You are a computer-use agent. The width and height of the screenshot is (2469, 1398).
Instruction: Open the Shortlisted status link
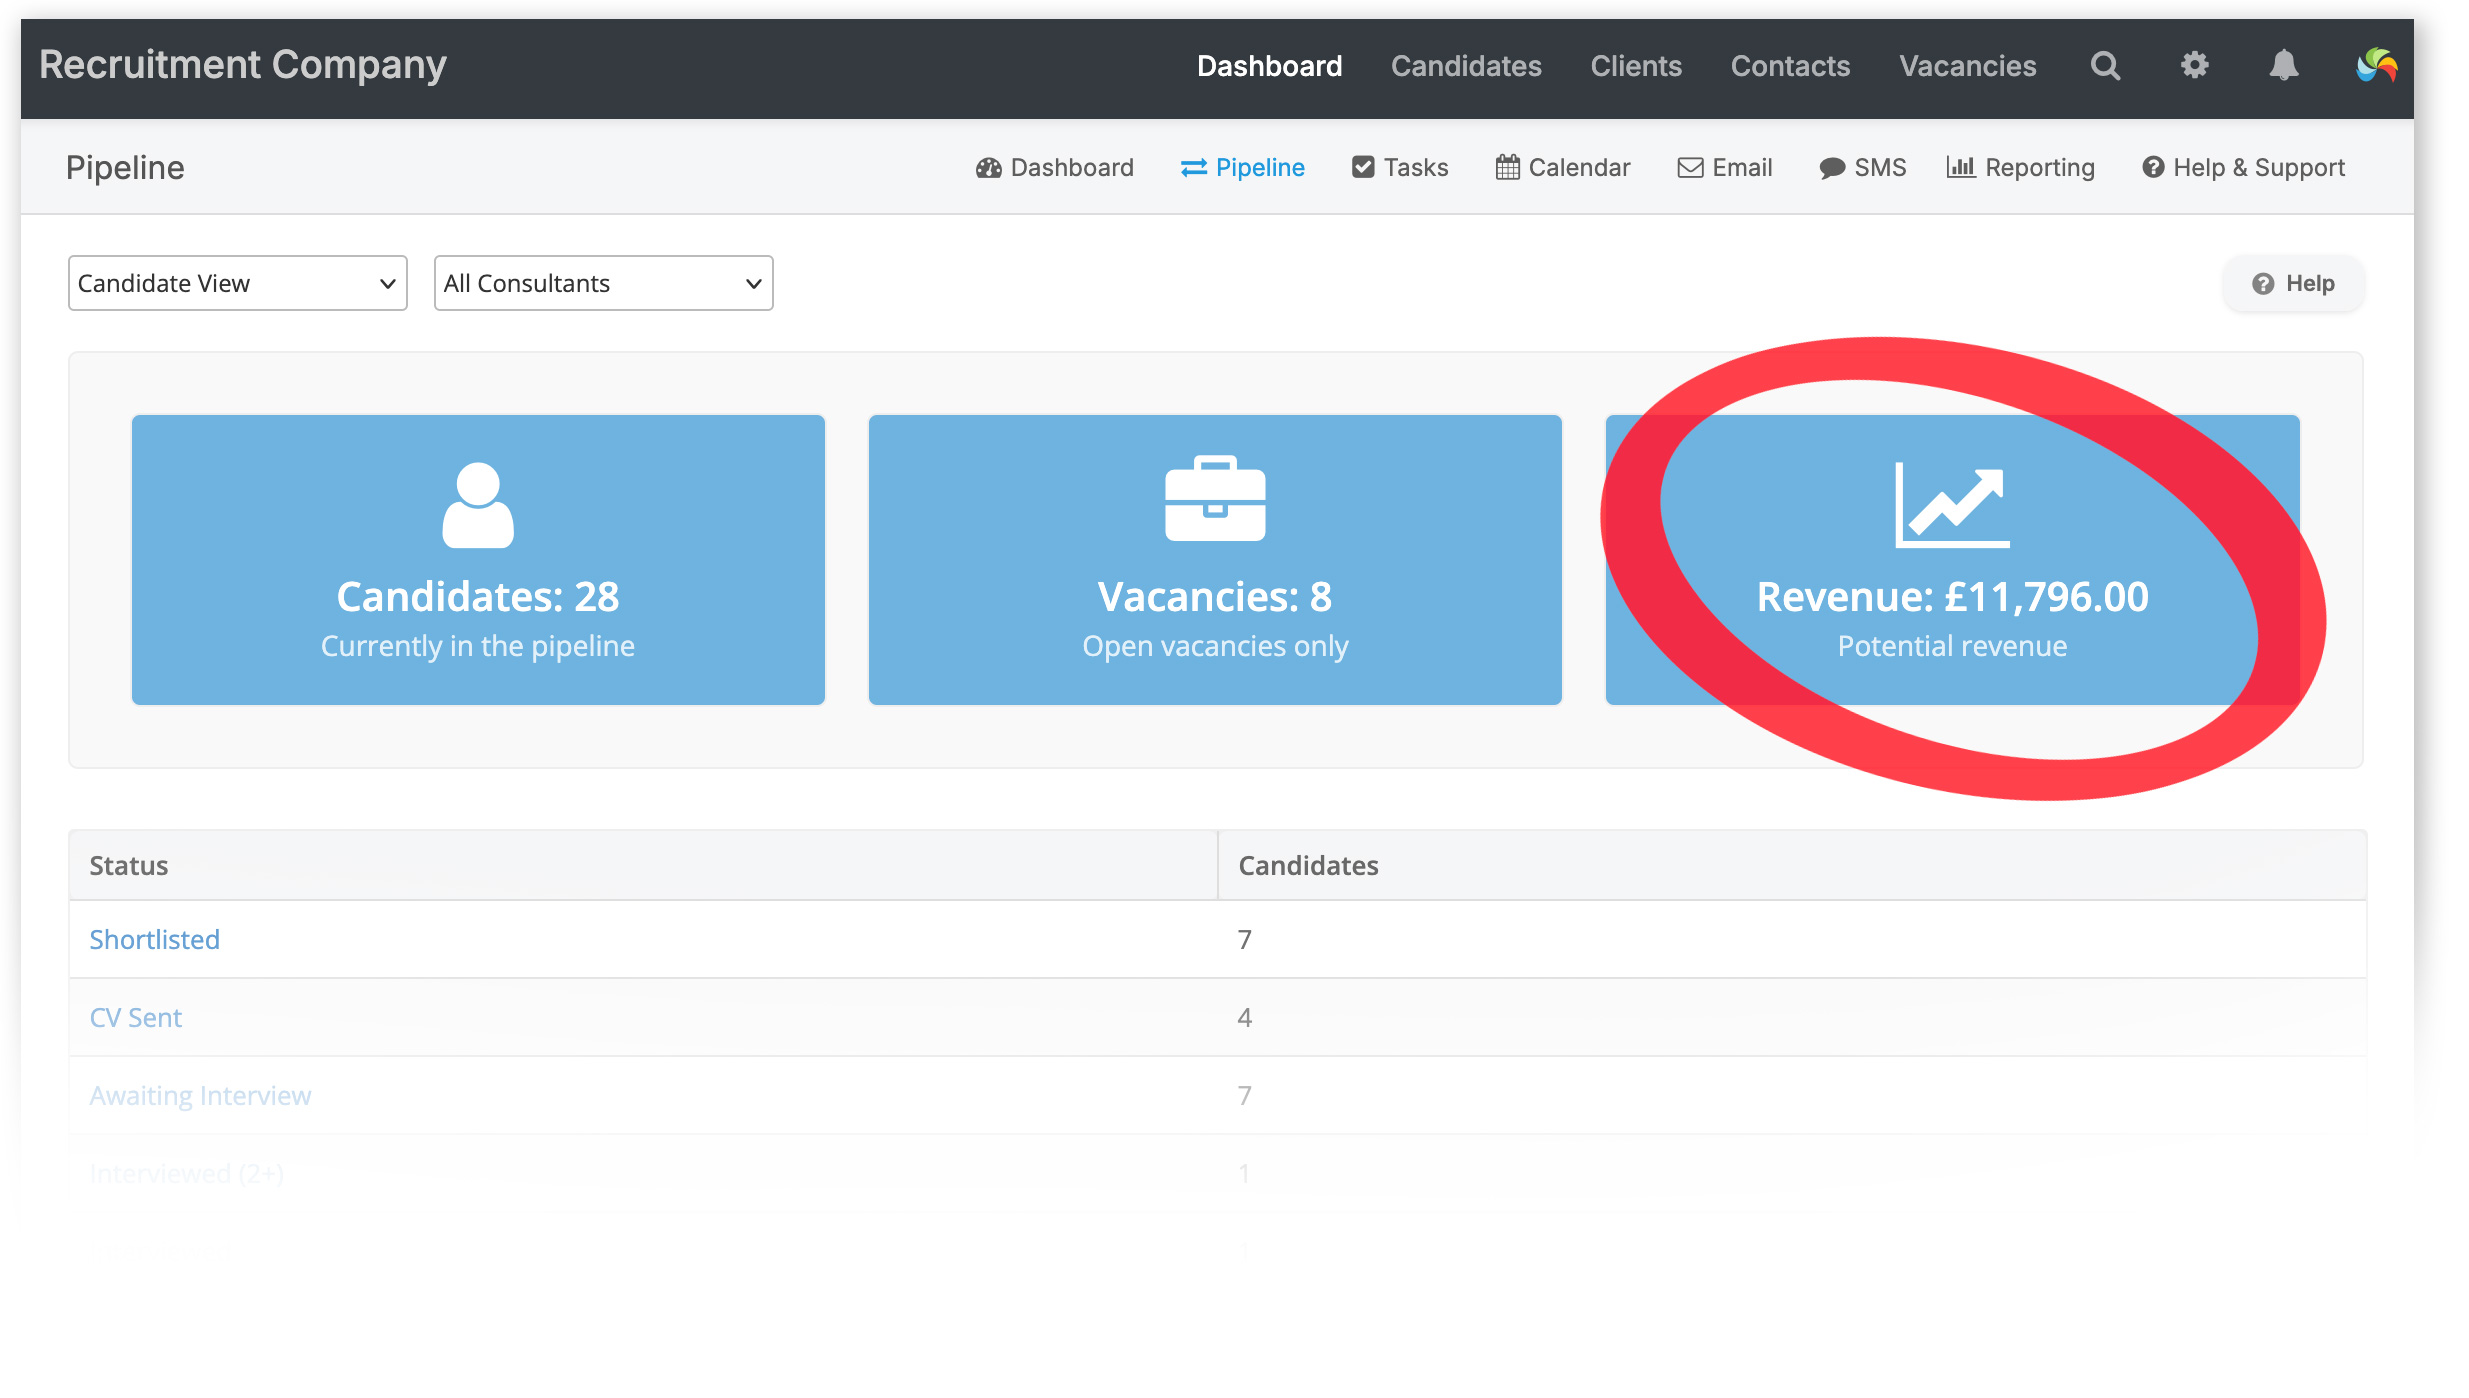pyautogui.click(x=154, y=939)
